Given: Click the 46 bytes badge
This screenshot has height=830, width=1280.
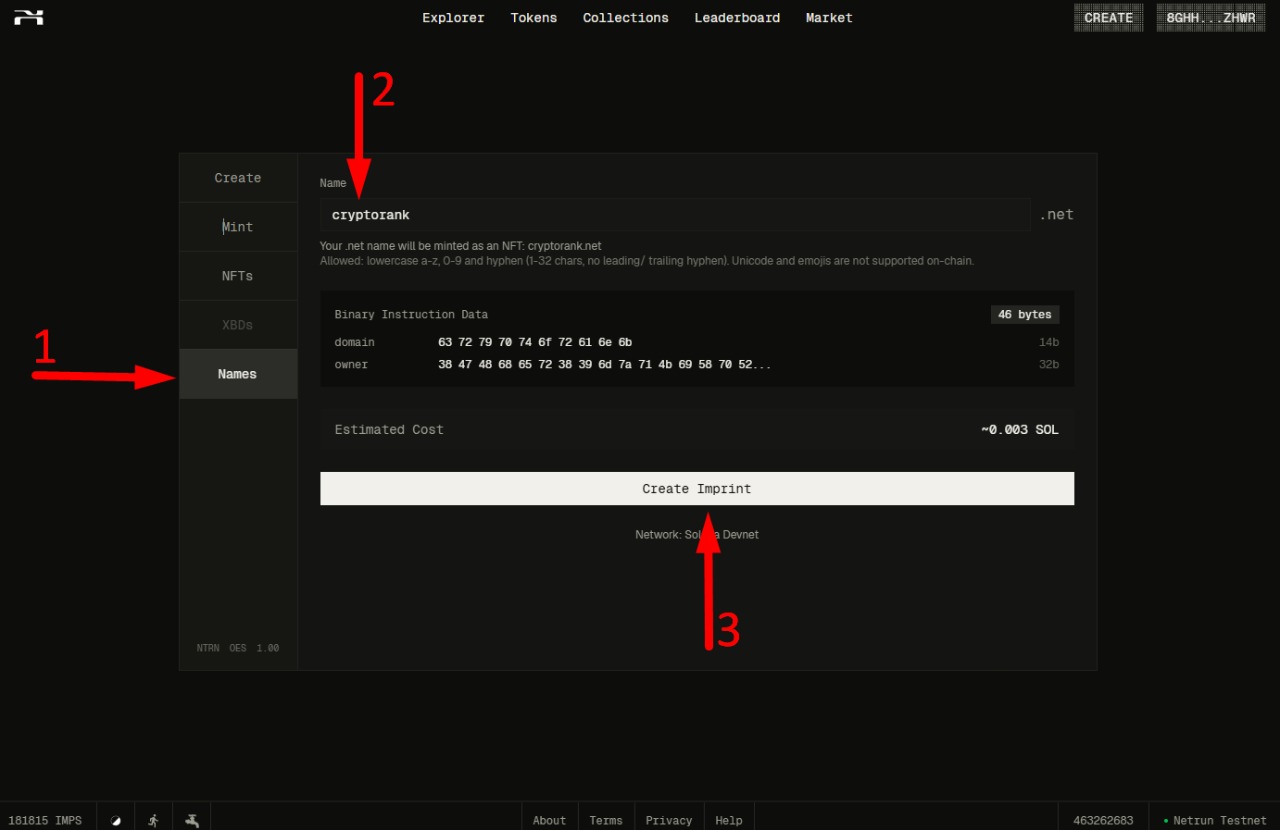Looking at the screenshot, I should click(1025, 314).
